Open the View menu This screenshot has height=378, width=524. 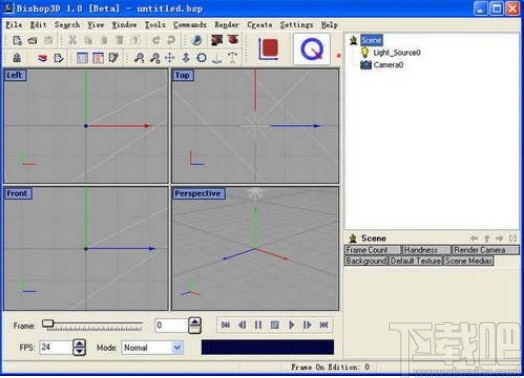96,25
